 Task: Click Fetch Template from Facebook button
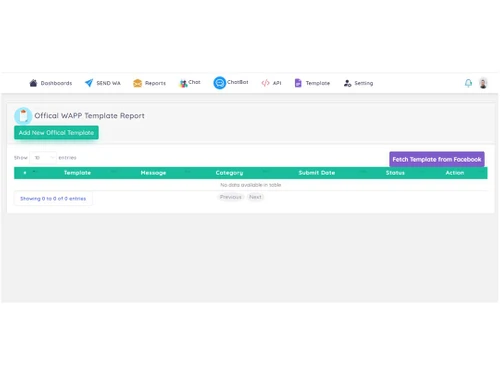tap(437, 159)
